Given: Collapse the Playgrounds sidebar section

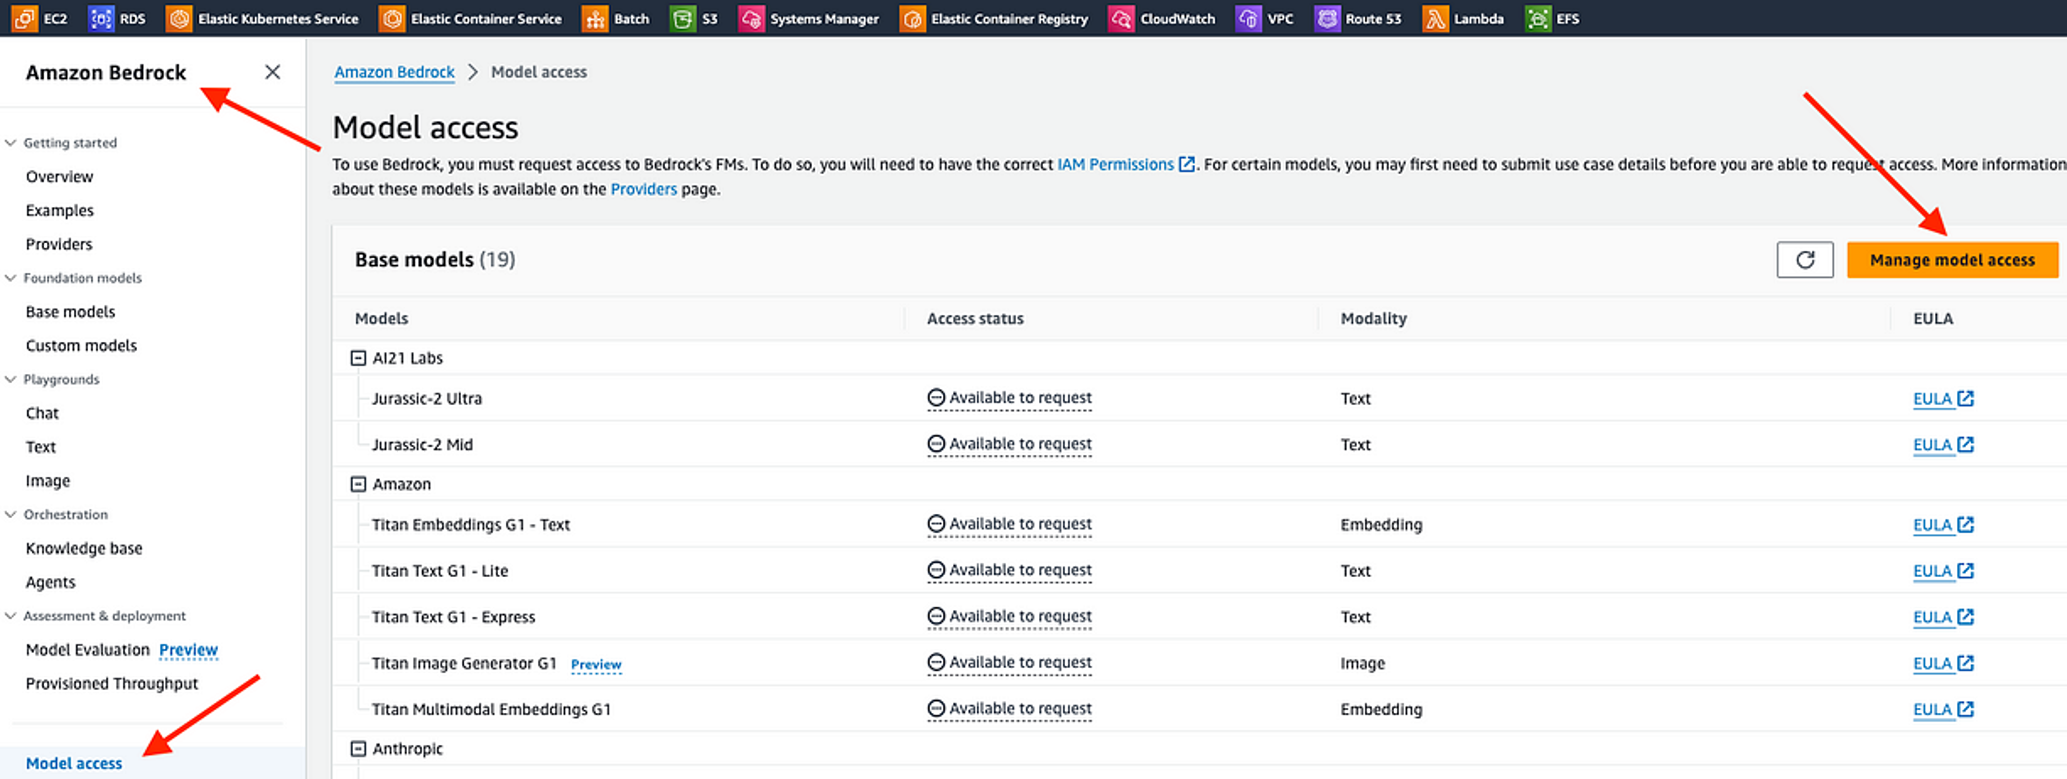Looking at the screenshot, I should [x=11, y=379].
